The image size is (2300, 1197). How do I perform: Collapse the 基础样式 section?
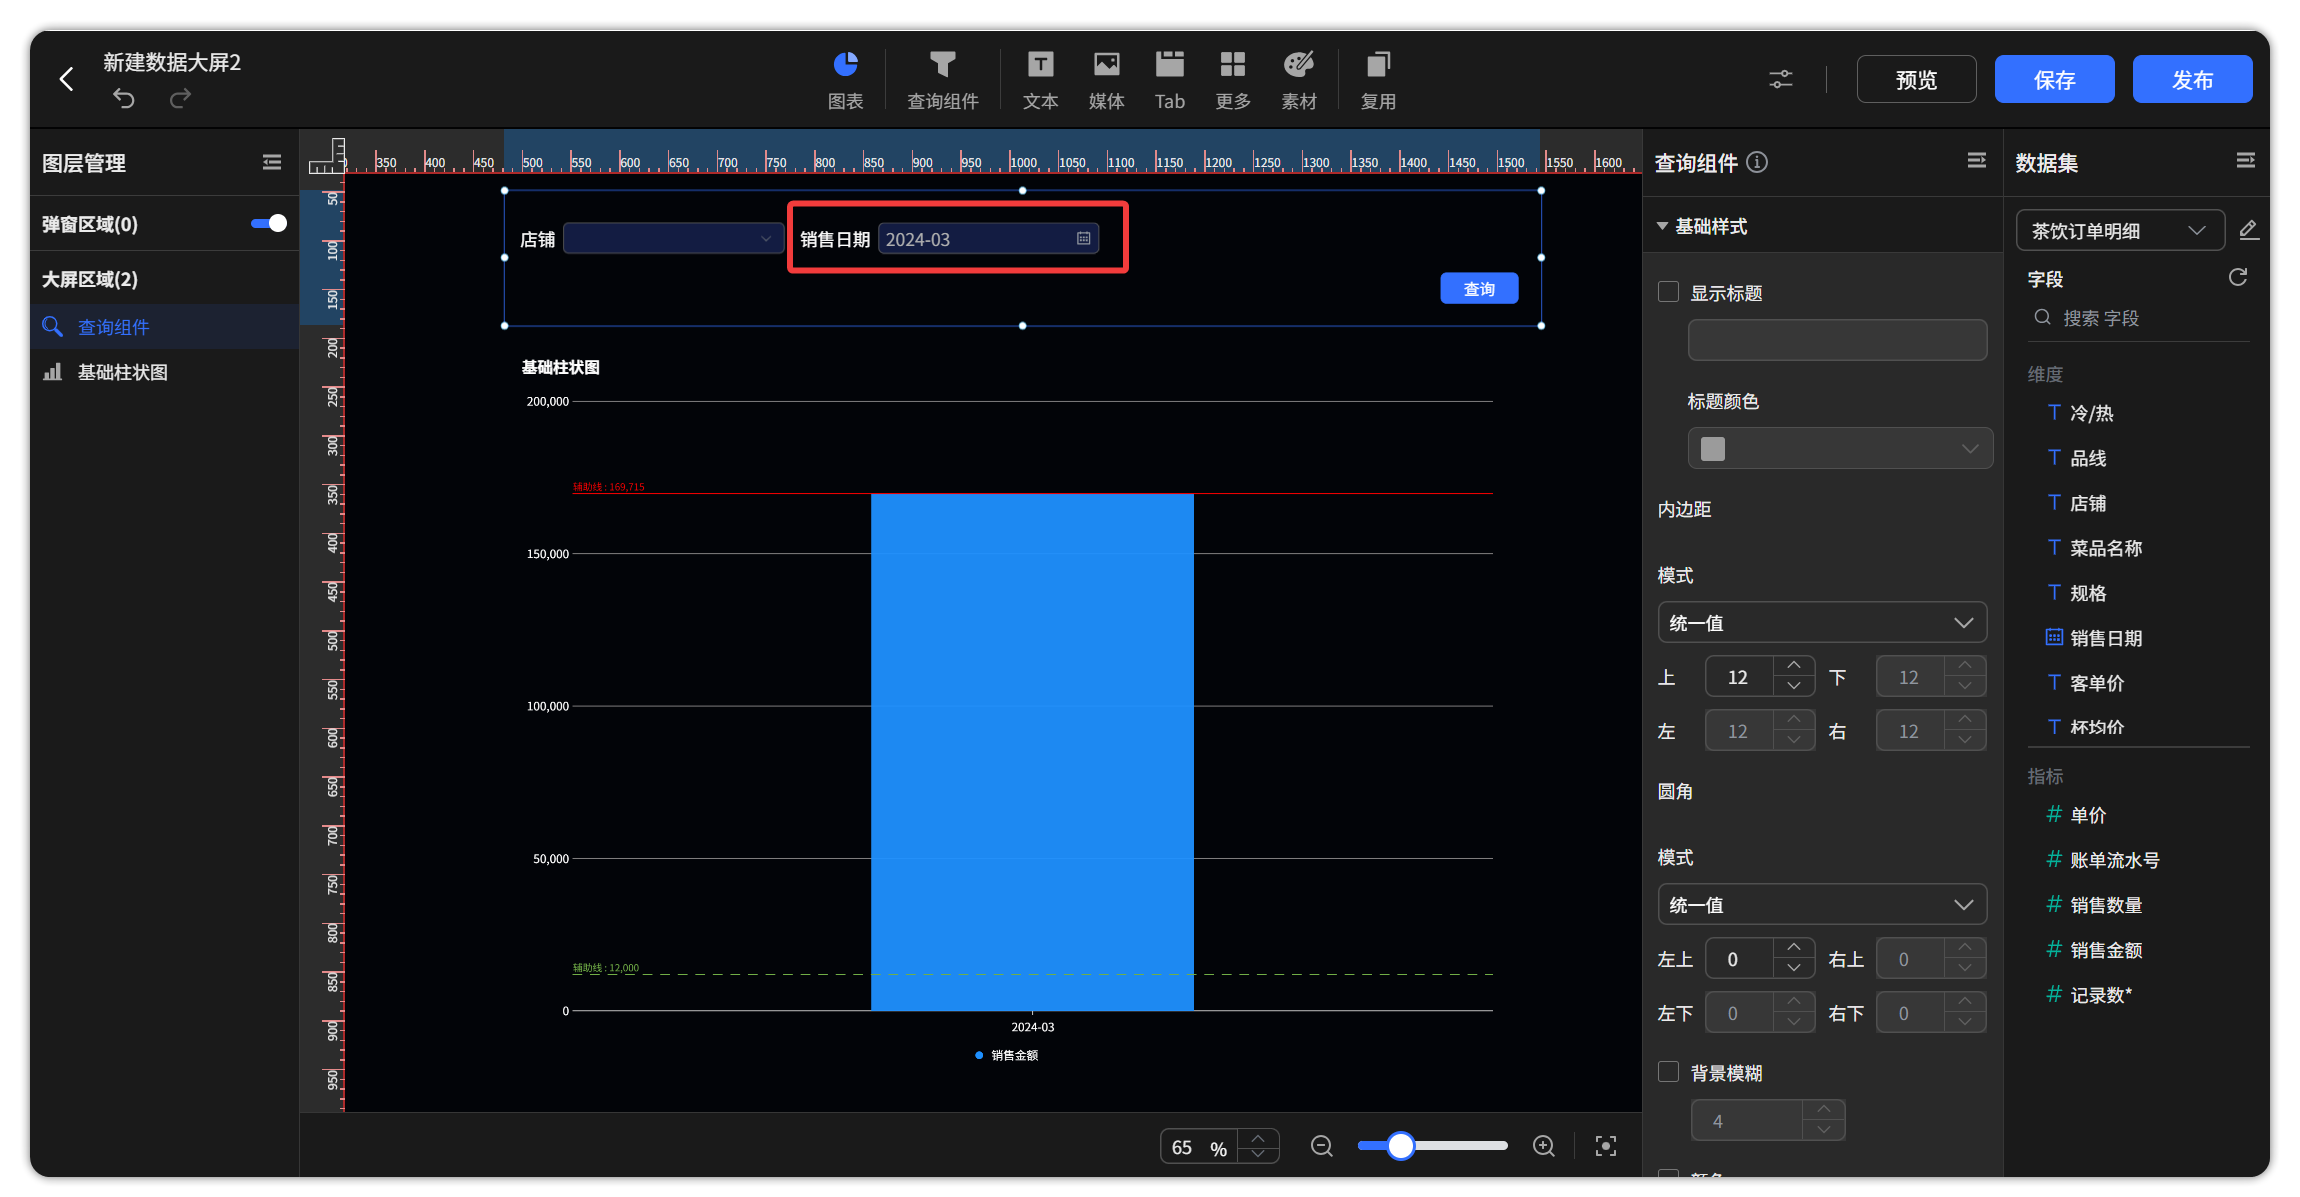tap(1662, 226)
